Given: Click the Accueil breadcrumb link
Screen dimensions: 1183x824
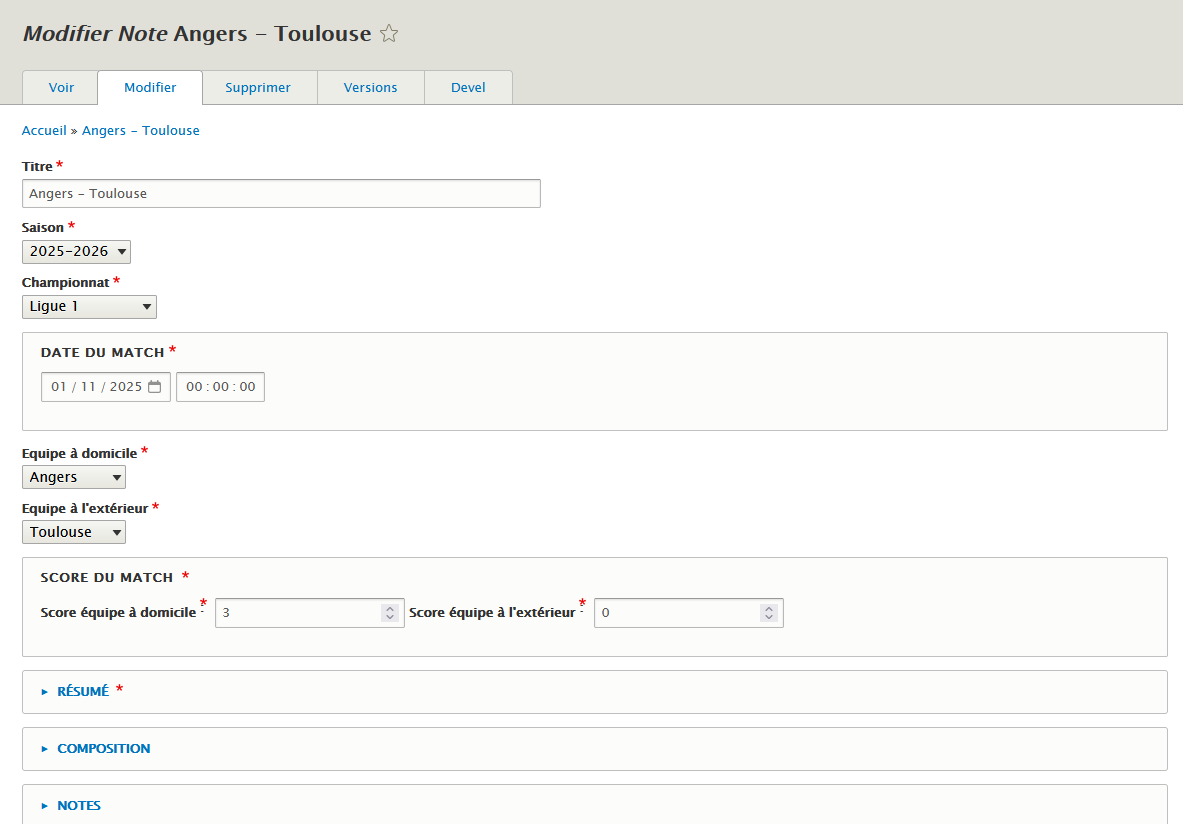Looking at the screenshot, I should coord(44,131).
